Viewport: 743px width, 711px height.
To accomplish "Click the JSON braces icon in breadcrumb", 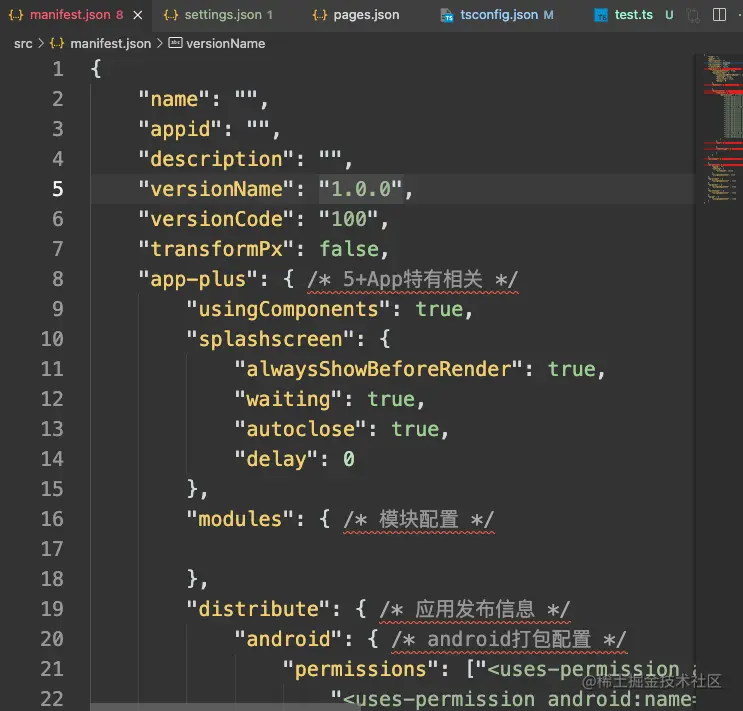I will (57, 44).
